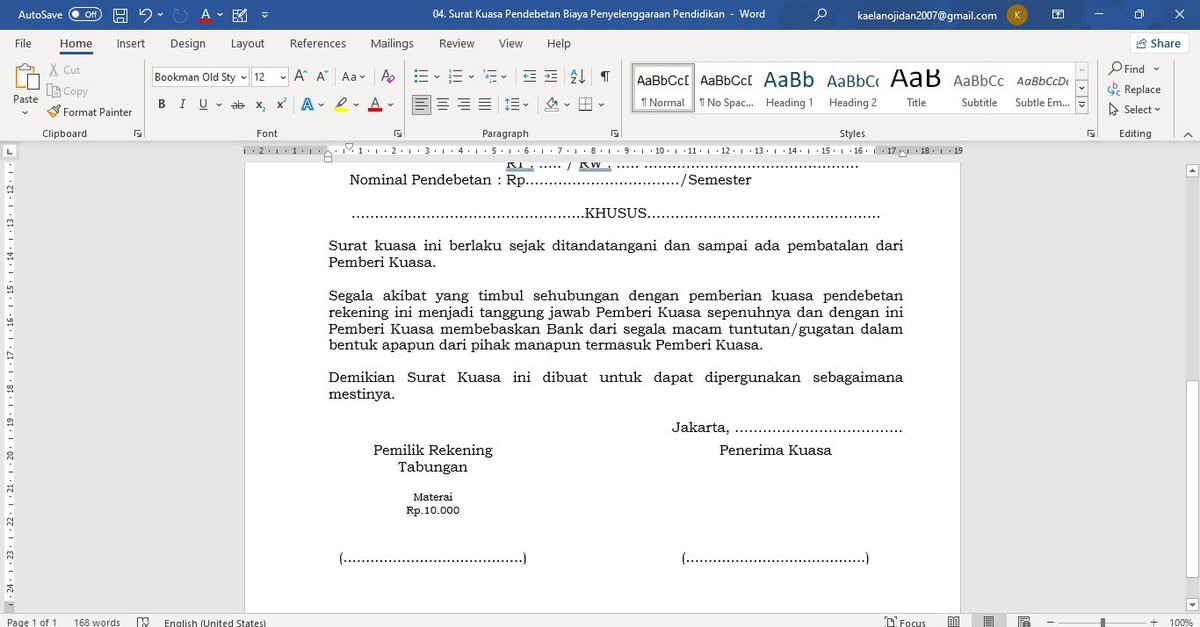Click the proofing check icon in status bar
Viewport: 1200px width, 627px height.
coord(142,622)
